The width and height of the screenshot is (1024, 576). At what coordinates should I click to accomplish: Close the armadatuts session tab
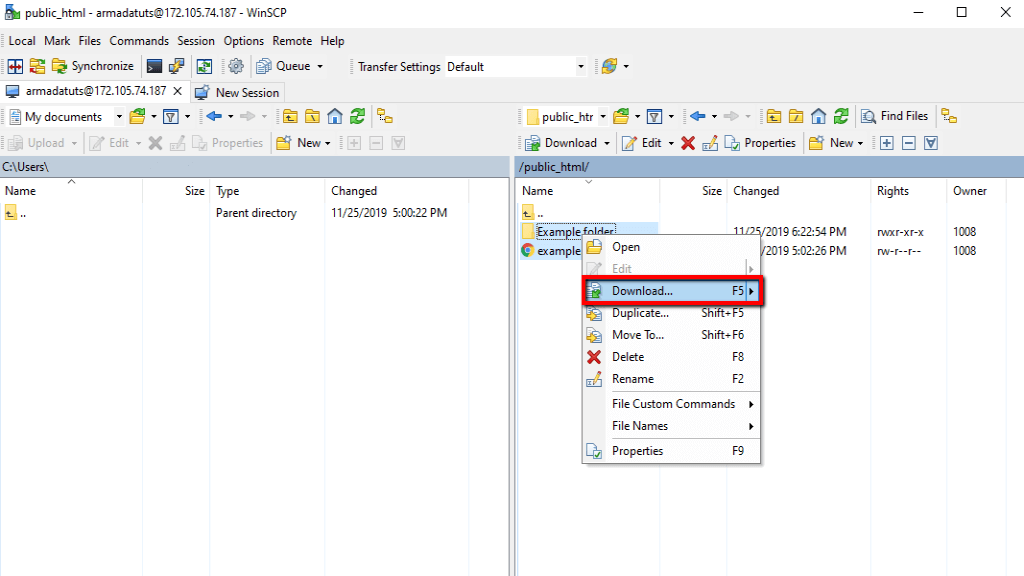pyautogui.click(x=178, y=91)
